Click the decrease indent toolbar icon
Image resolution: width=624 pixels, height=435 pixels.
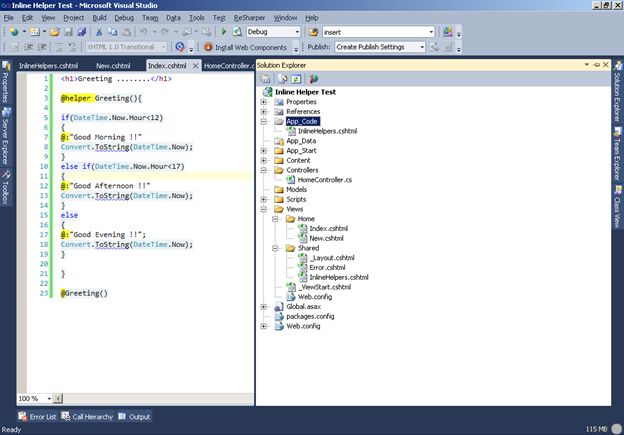coord(28,47)
